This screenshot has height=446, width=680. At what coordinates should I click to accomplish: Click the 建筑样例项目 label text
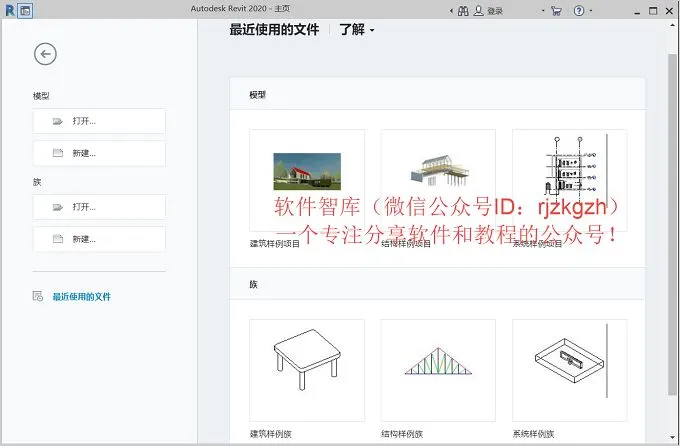click(275, 244)
